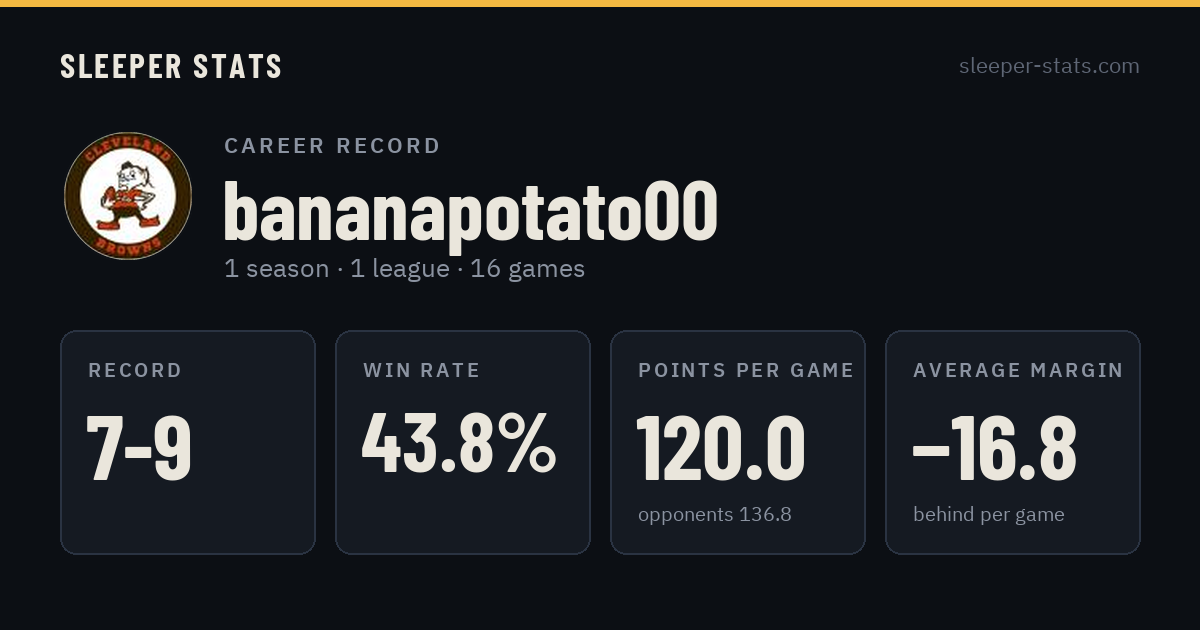Select the behind per game caption

click(989, 515)
